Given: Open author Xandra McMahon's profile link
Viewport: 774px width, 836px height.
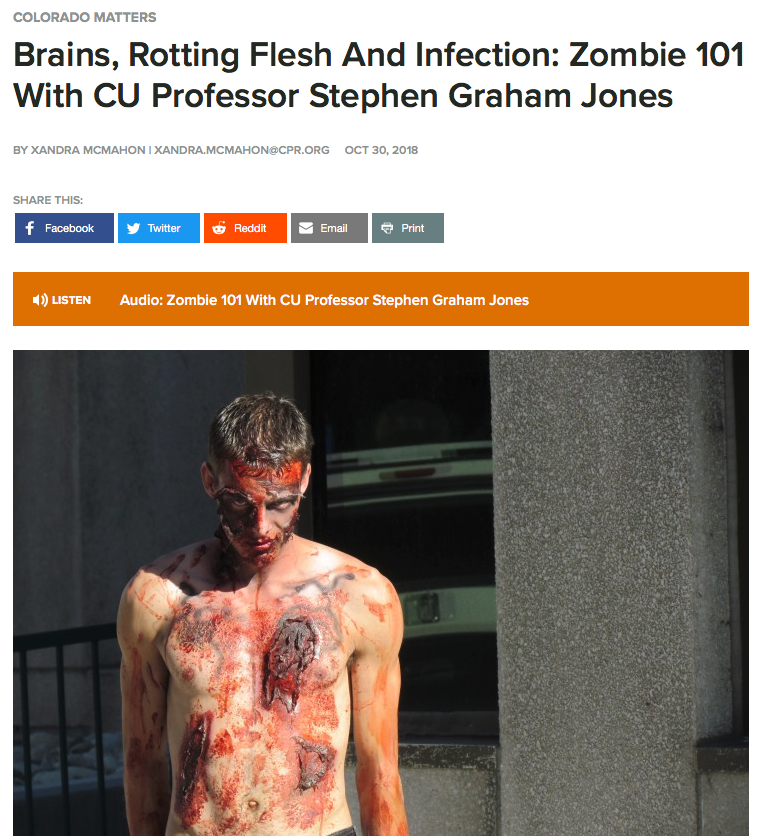Looking at the screenshot, I should (88, 150).
